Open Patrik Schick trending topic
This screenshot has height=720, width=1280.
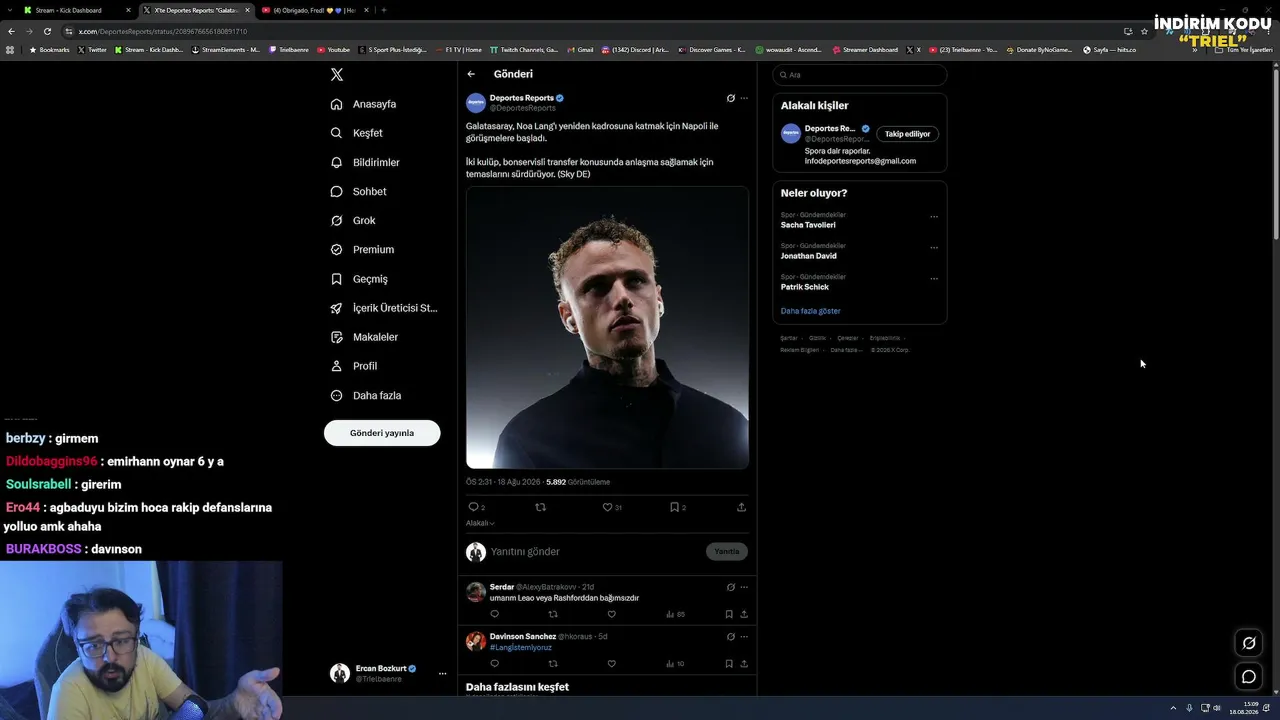(x=805, y=287)
